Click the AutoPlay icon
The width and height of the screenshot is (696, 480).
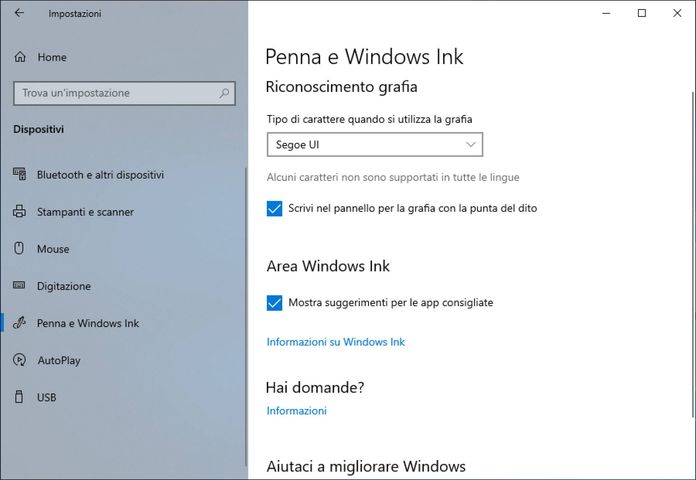(x=19, y=360)
